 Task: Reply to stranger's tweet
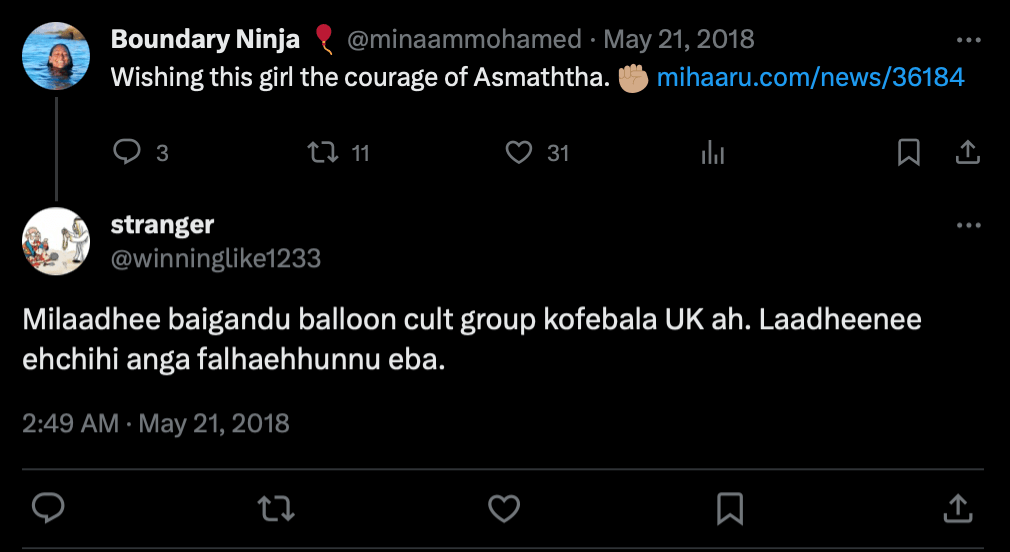[48, 508]
